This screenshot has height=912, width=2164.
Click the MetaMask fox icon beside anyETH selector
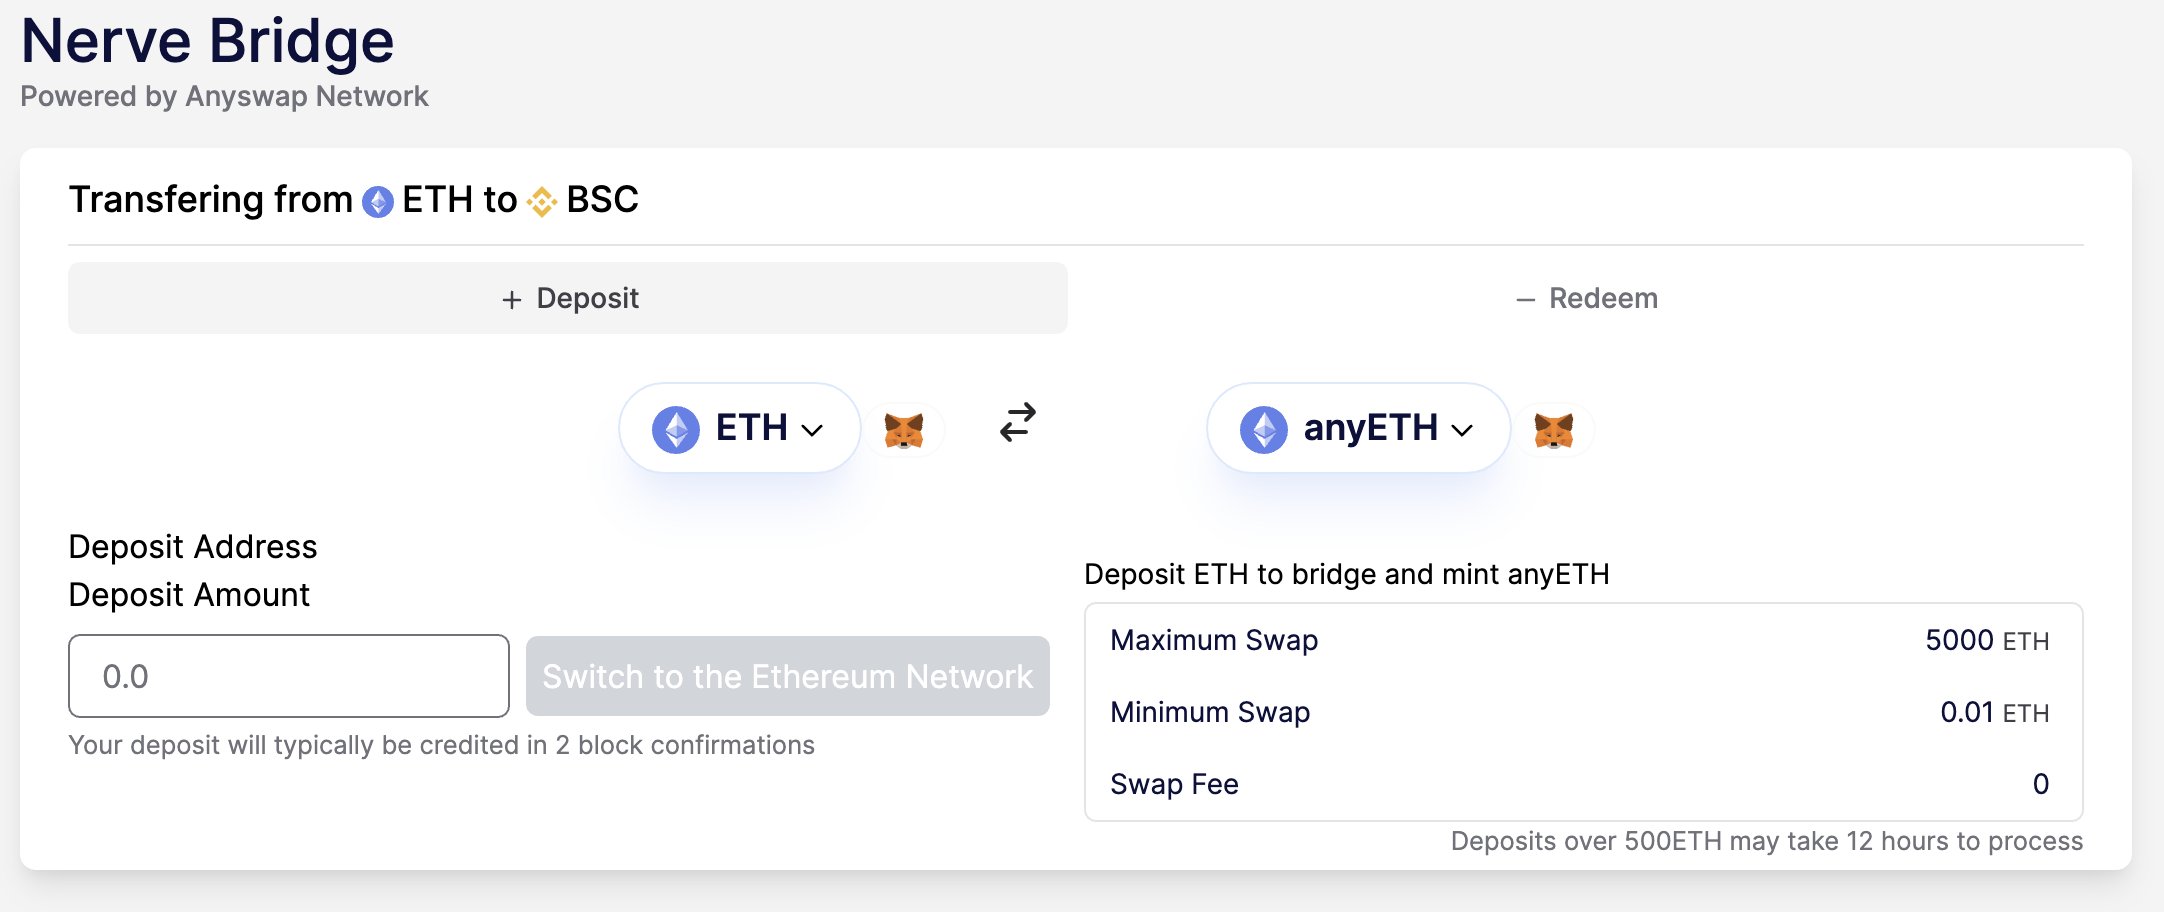click(1553, 430)
